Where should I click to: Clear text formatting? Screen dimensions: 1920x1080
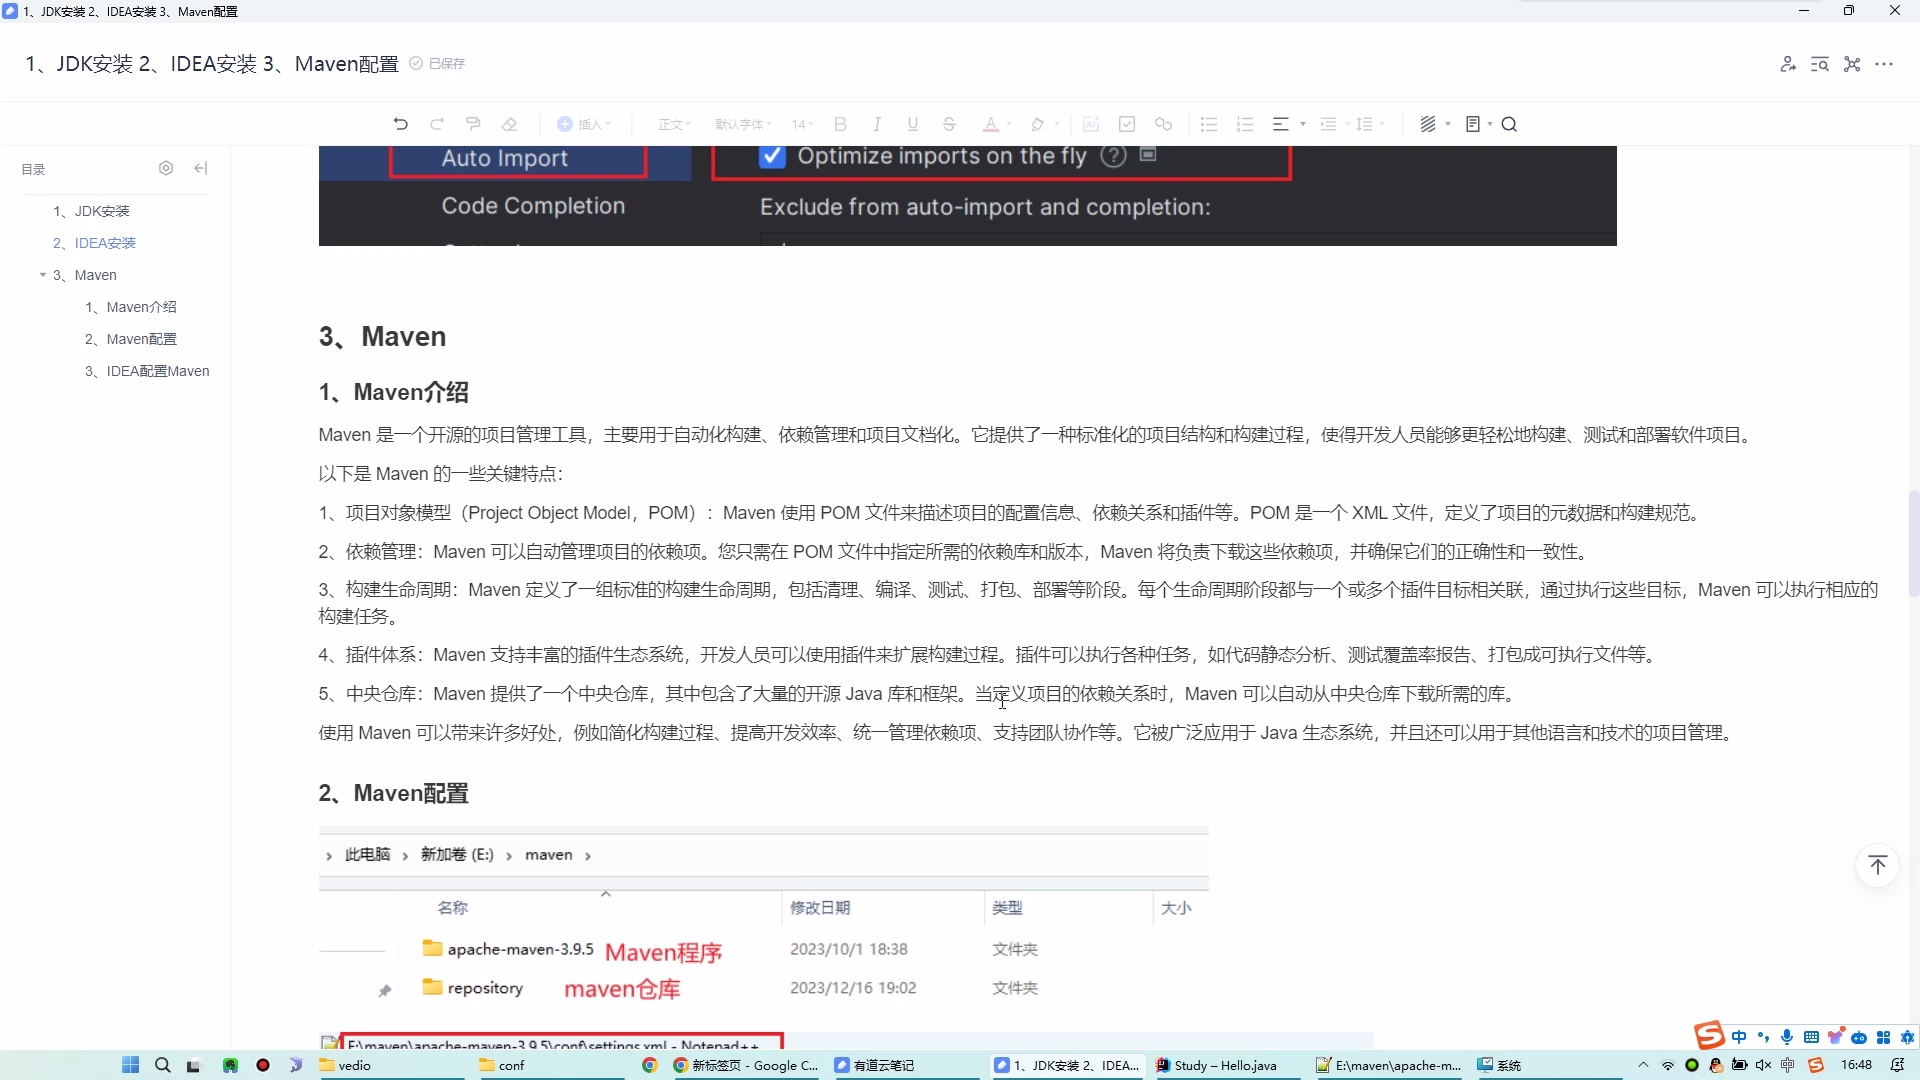point(510,123)
